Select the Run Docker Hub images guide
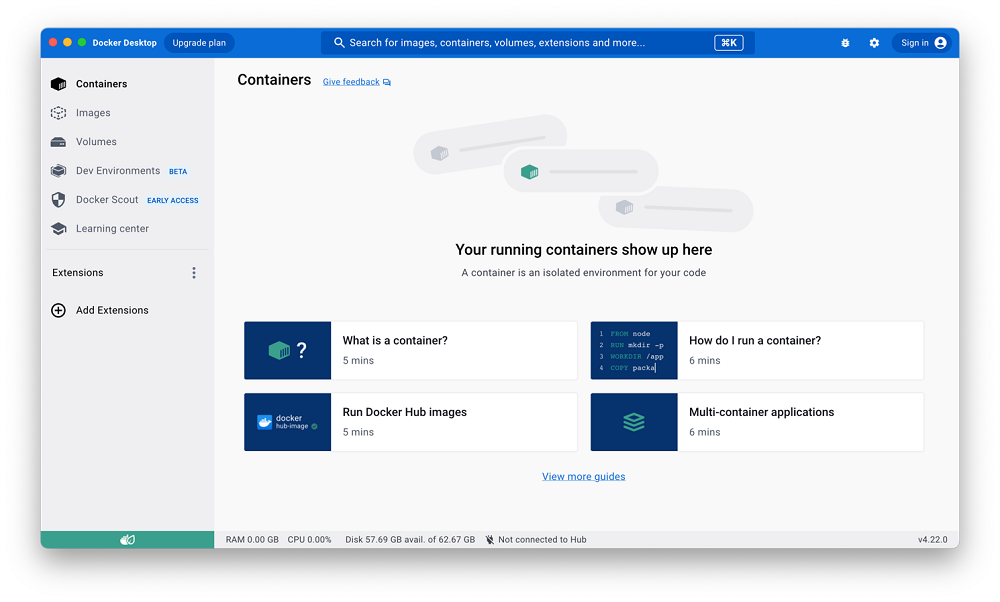The height and width of the screenshot is (602, 1000). [x=410, y=422]
